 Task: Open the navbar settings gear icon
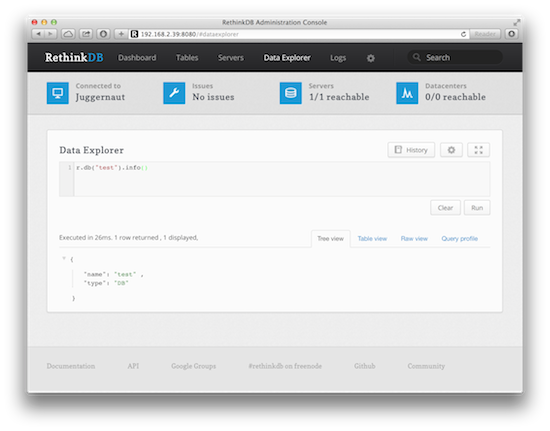371,58
